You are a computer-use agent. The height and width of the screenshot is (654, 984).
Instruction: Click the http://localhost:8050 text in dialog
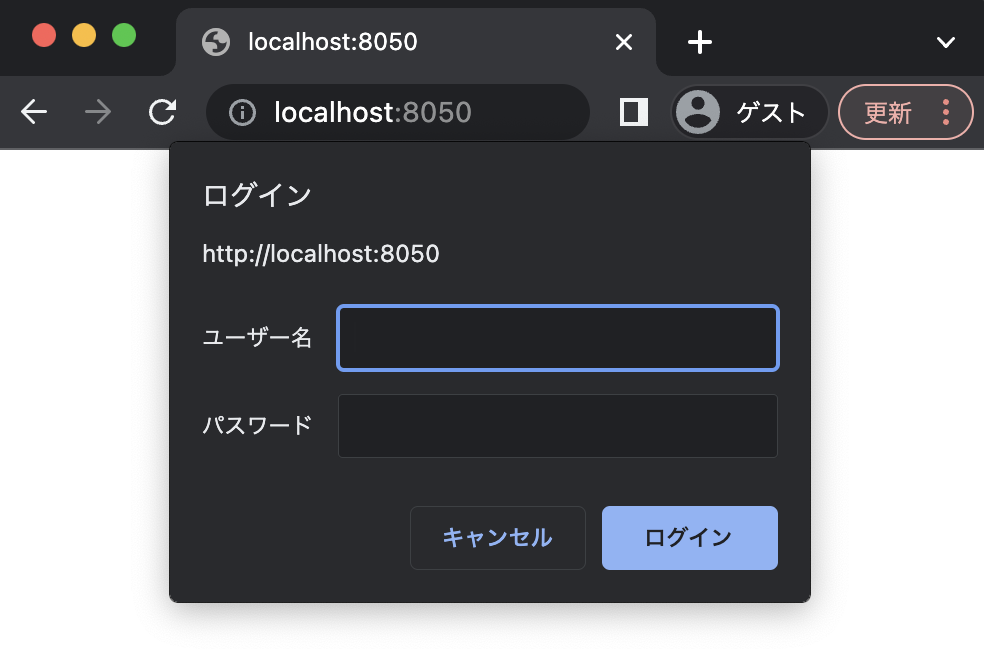[x=321, y=254]
